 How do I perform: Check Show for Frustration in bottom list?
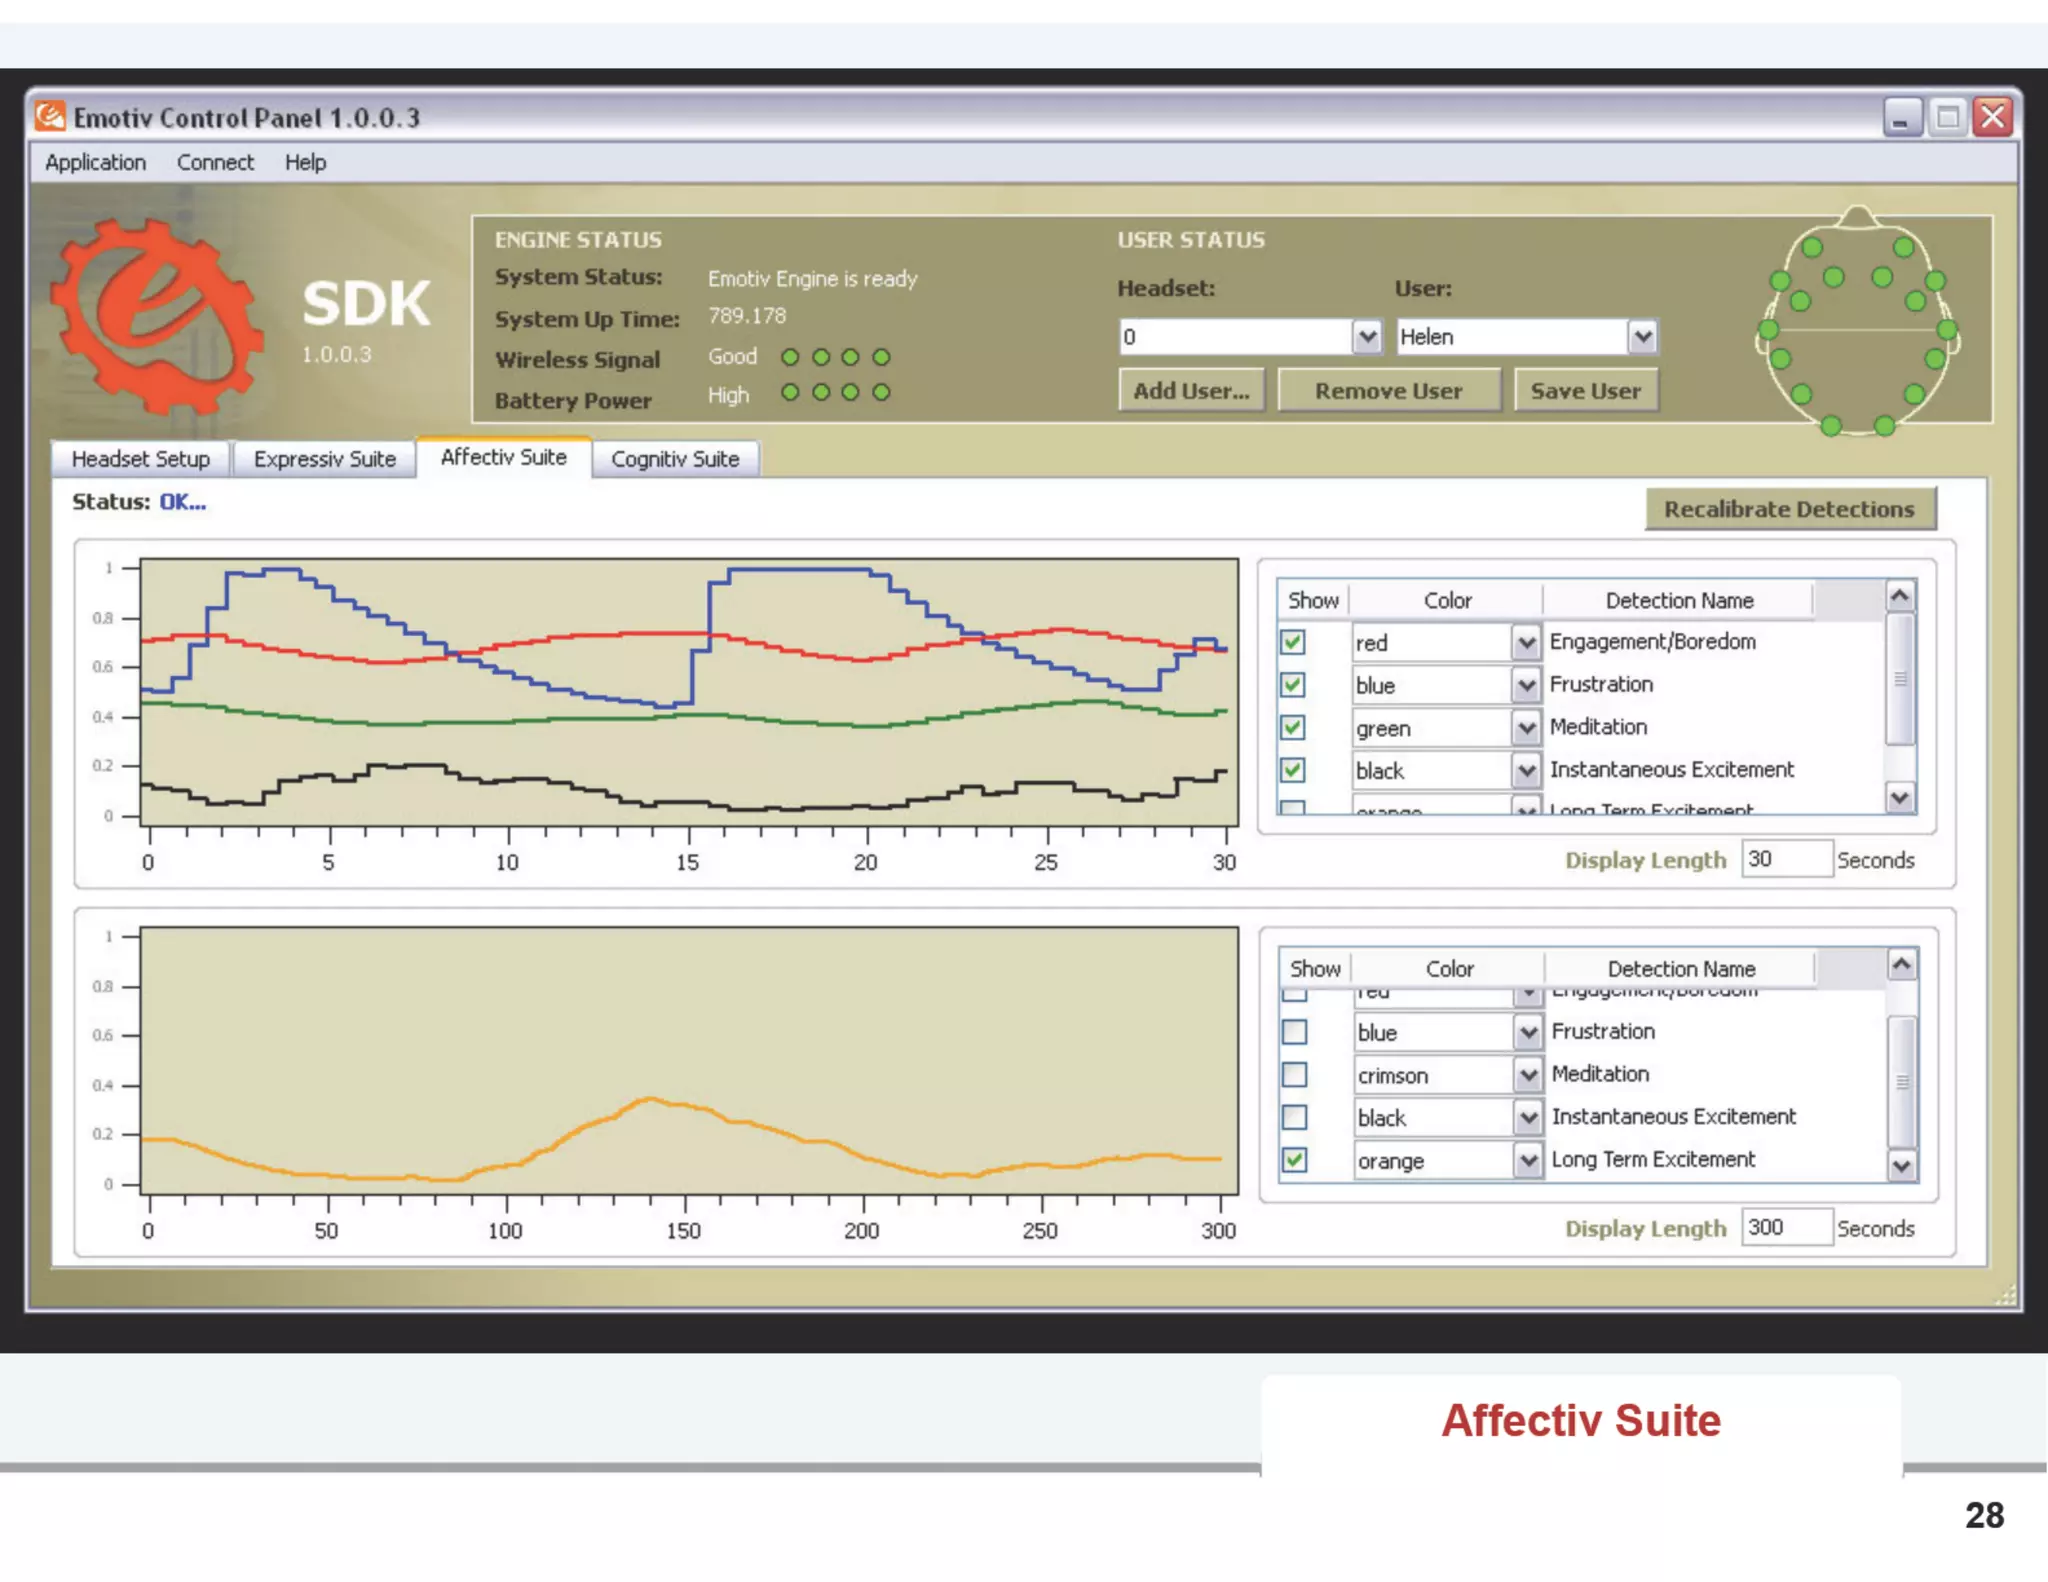click(1295, 1032)
